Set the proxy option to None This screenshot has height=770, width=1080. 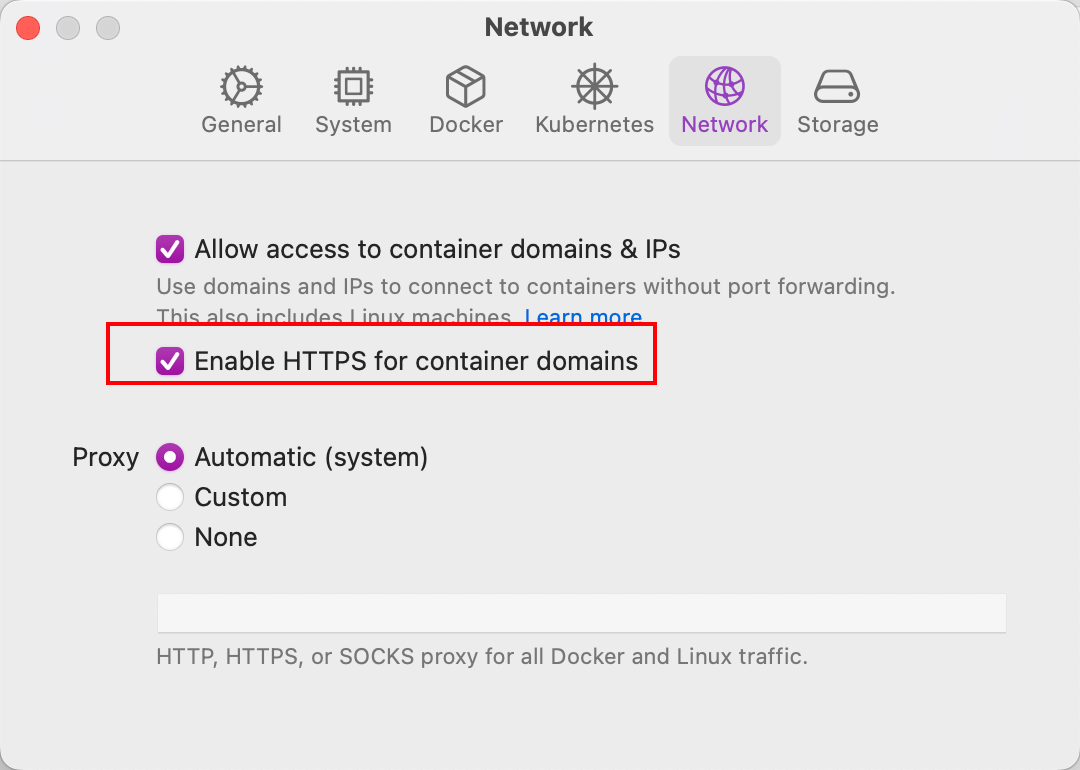pyautogui.click(x=170, y=537)
